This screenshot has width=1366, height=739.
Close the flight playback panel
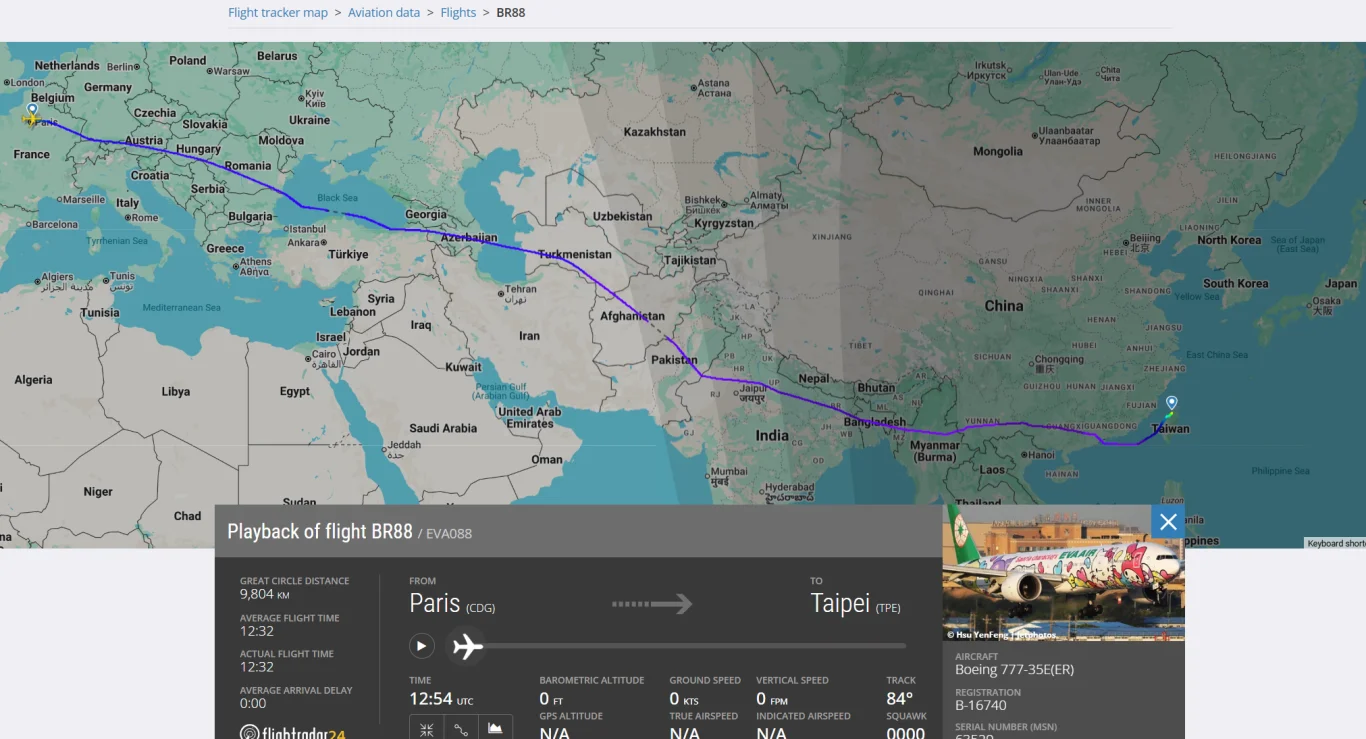[1168, 522]
